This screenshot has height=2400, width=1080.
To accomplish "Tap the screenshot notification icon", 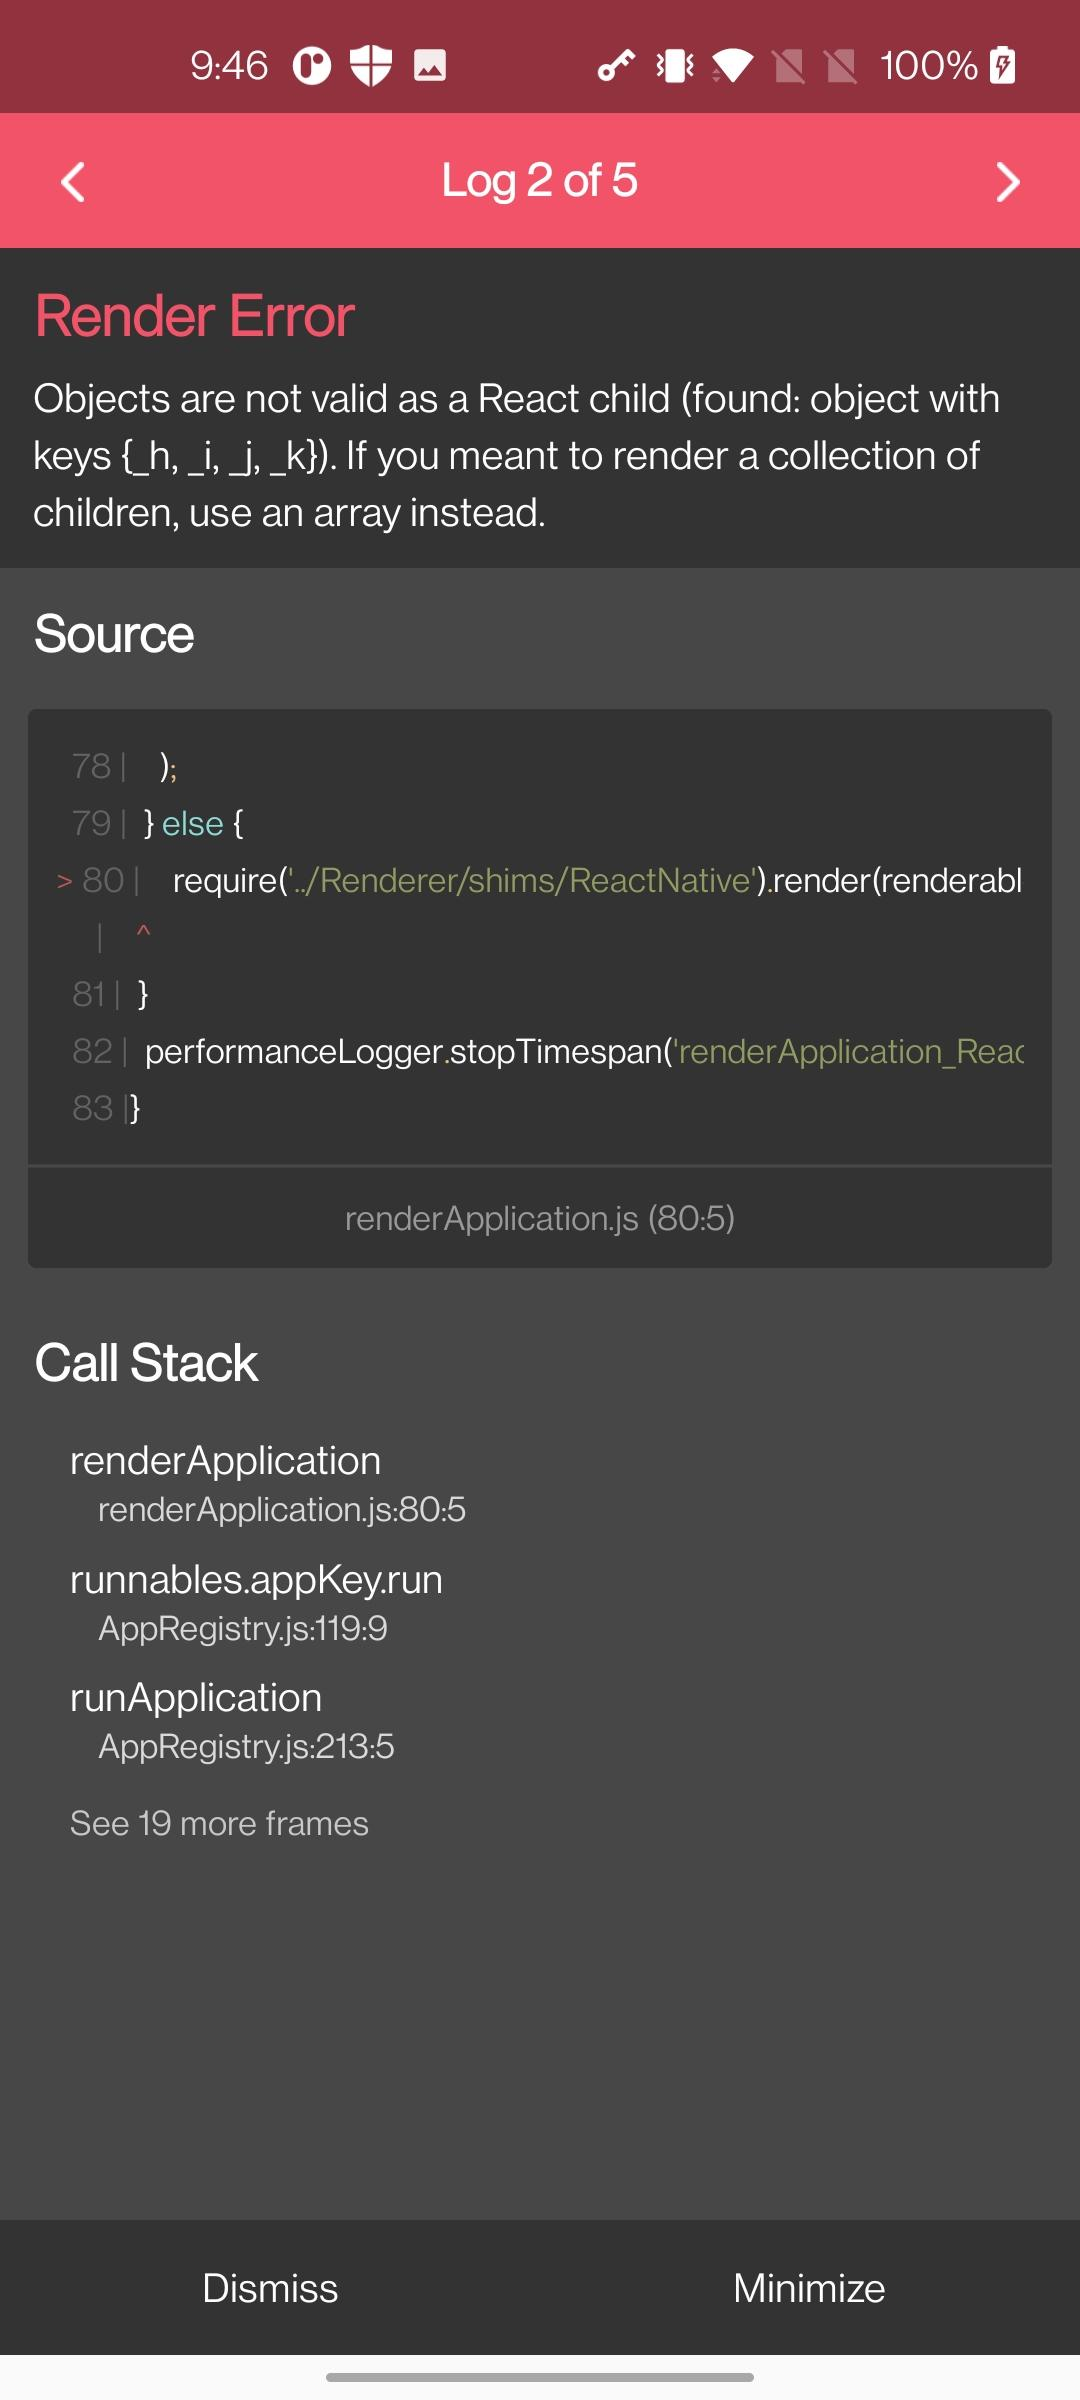I will (428, 66).
